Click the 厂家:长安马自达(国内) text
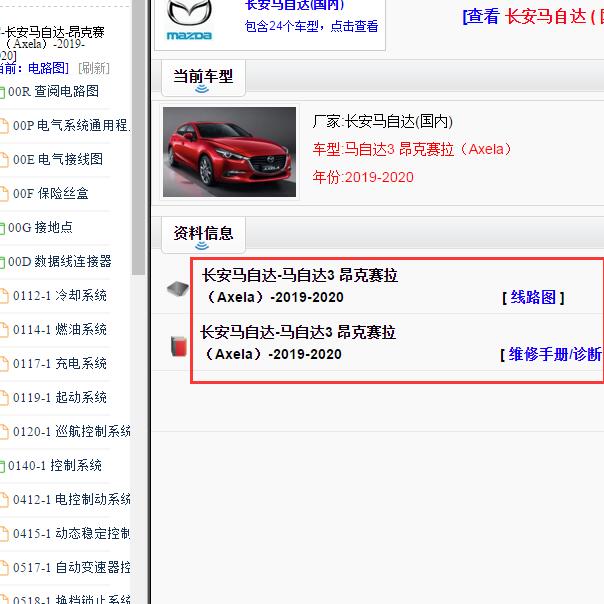The width and height of the screenshot is (604, 604). (x=383, y=122)
